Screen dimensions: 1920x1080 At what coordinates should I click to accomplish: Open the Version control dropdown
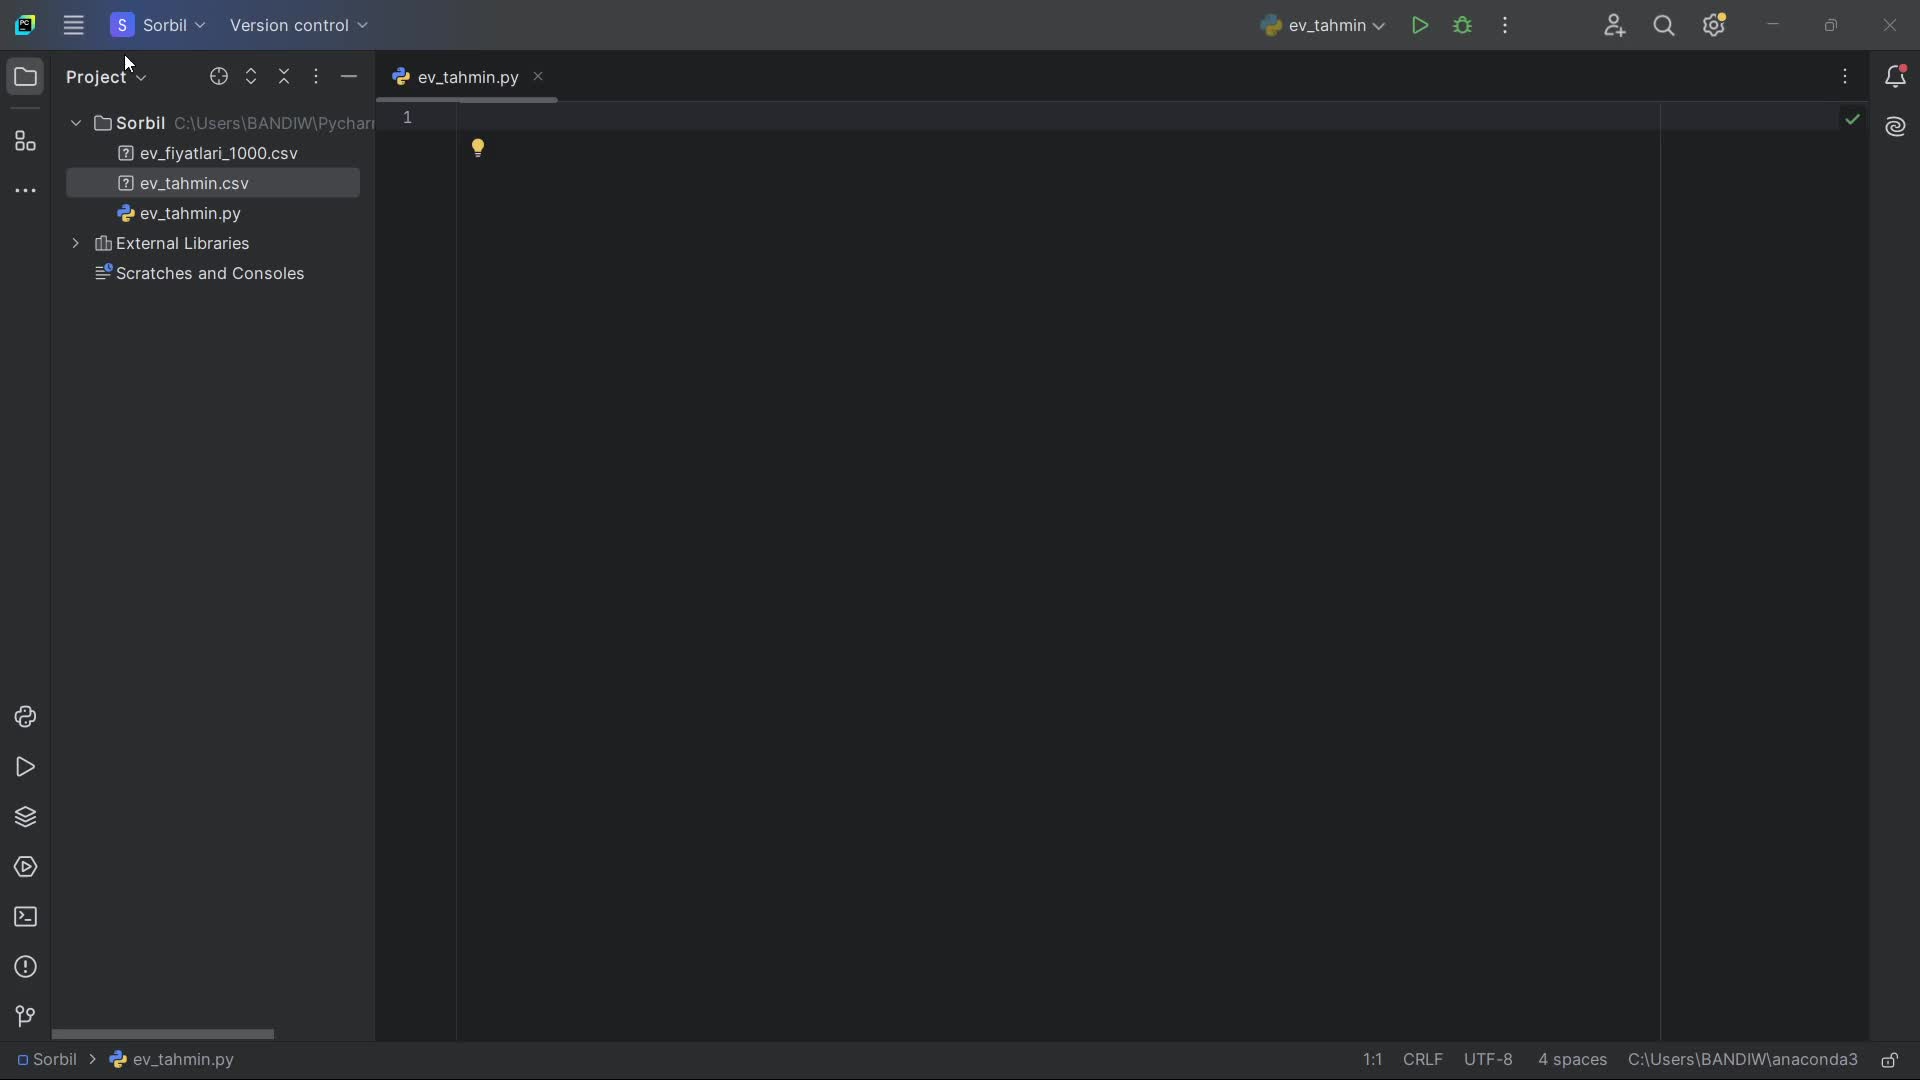point(299,26)
